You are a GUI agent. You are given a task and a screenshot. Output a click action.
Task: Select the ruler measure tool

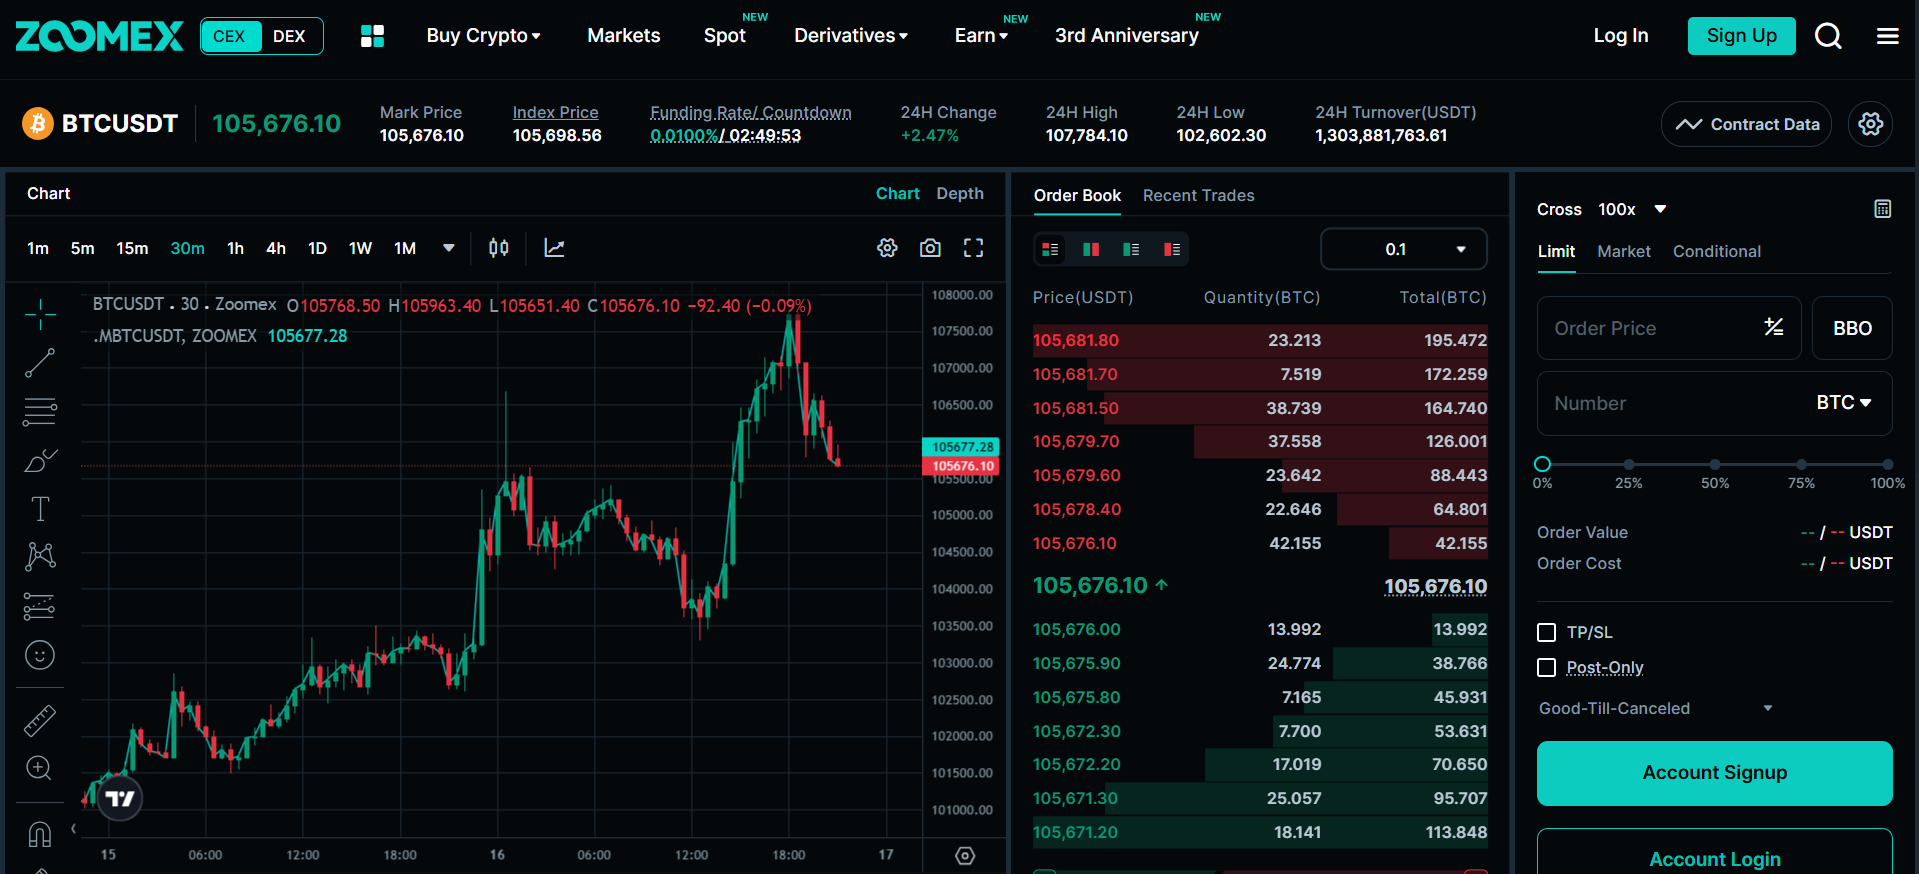click(40, 720)
